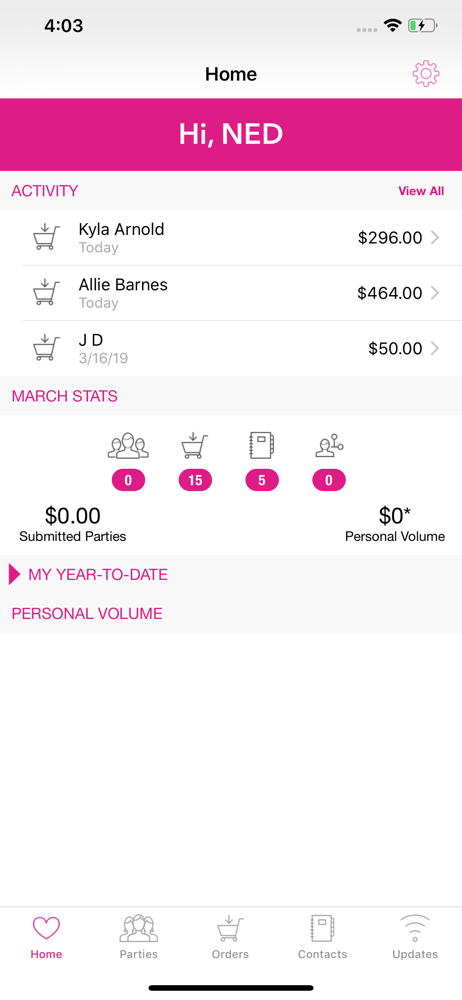462x1000 pixels.
Task: Tap the pink badge showing 15 orders
Action: [195, 481]
